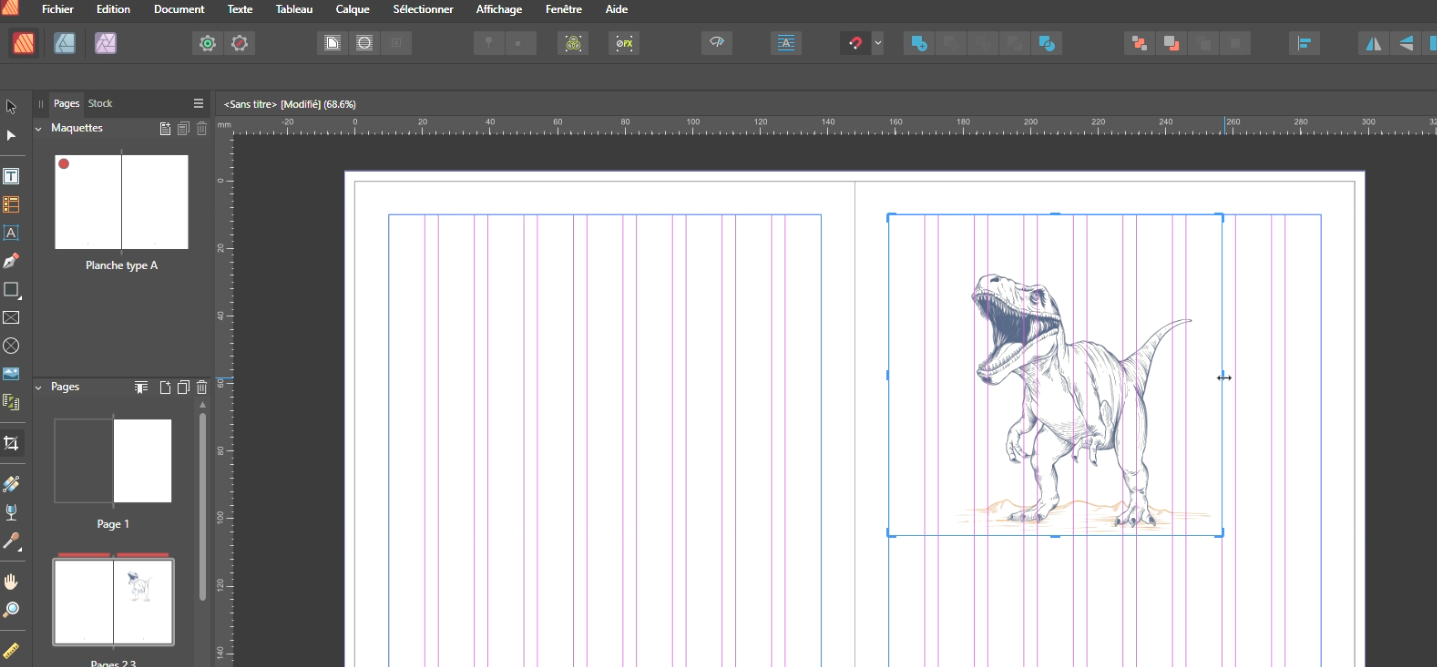
Task: Toggle baseline grid text icon
Action: coord(787,43)
